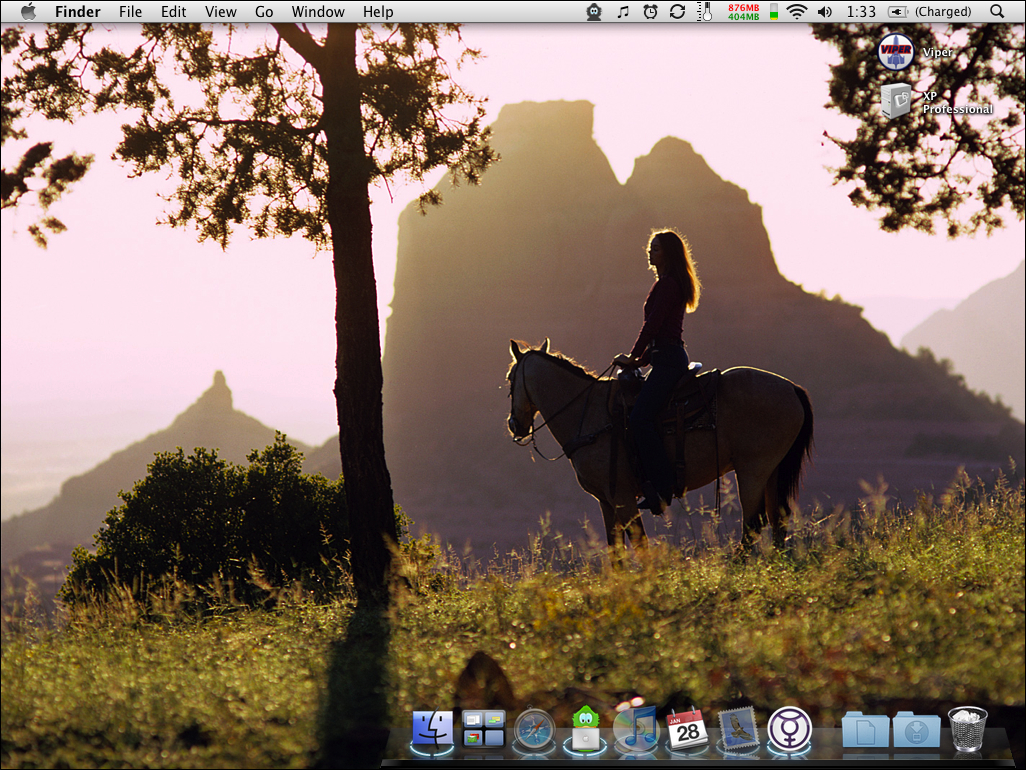Click the Adium duck menu bar icon

click(x=594, y=12)
